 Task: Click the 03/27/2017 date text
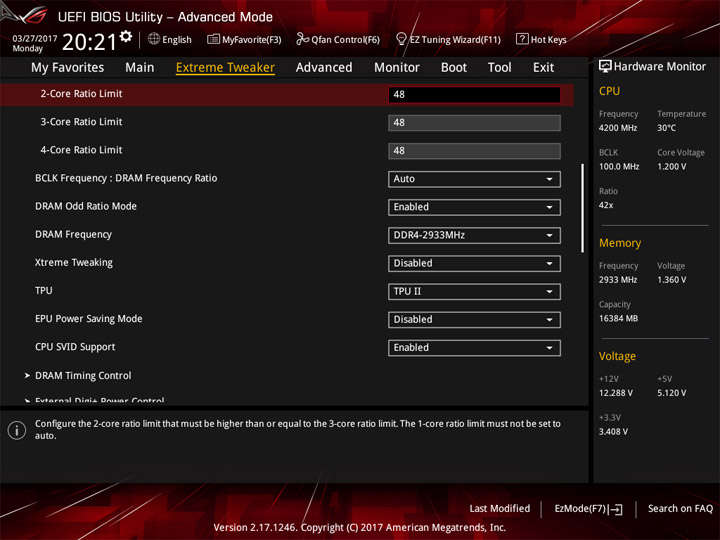coord(35,38)
